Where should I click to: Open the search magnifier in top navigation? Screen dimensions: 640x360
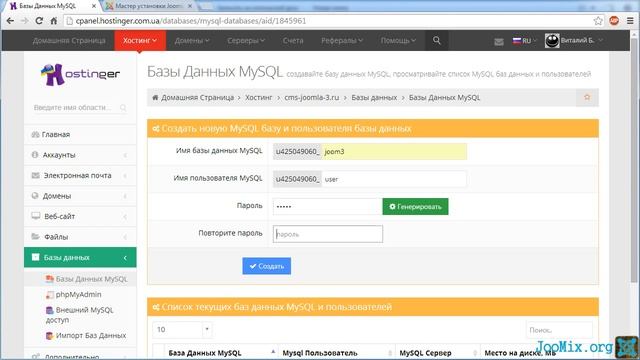point(437,40)
